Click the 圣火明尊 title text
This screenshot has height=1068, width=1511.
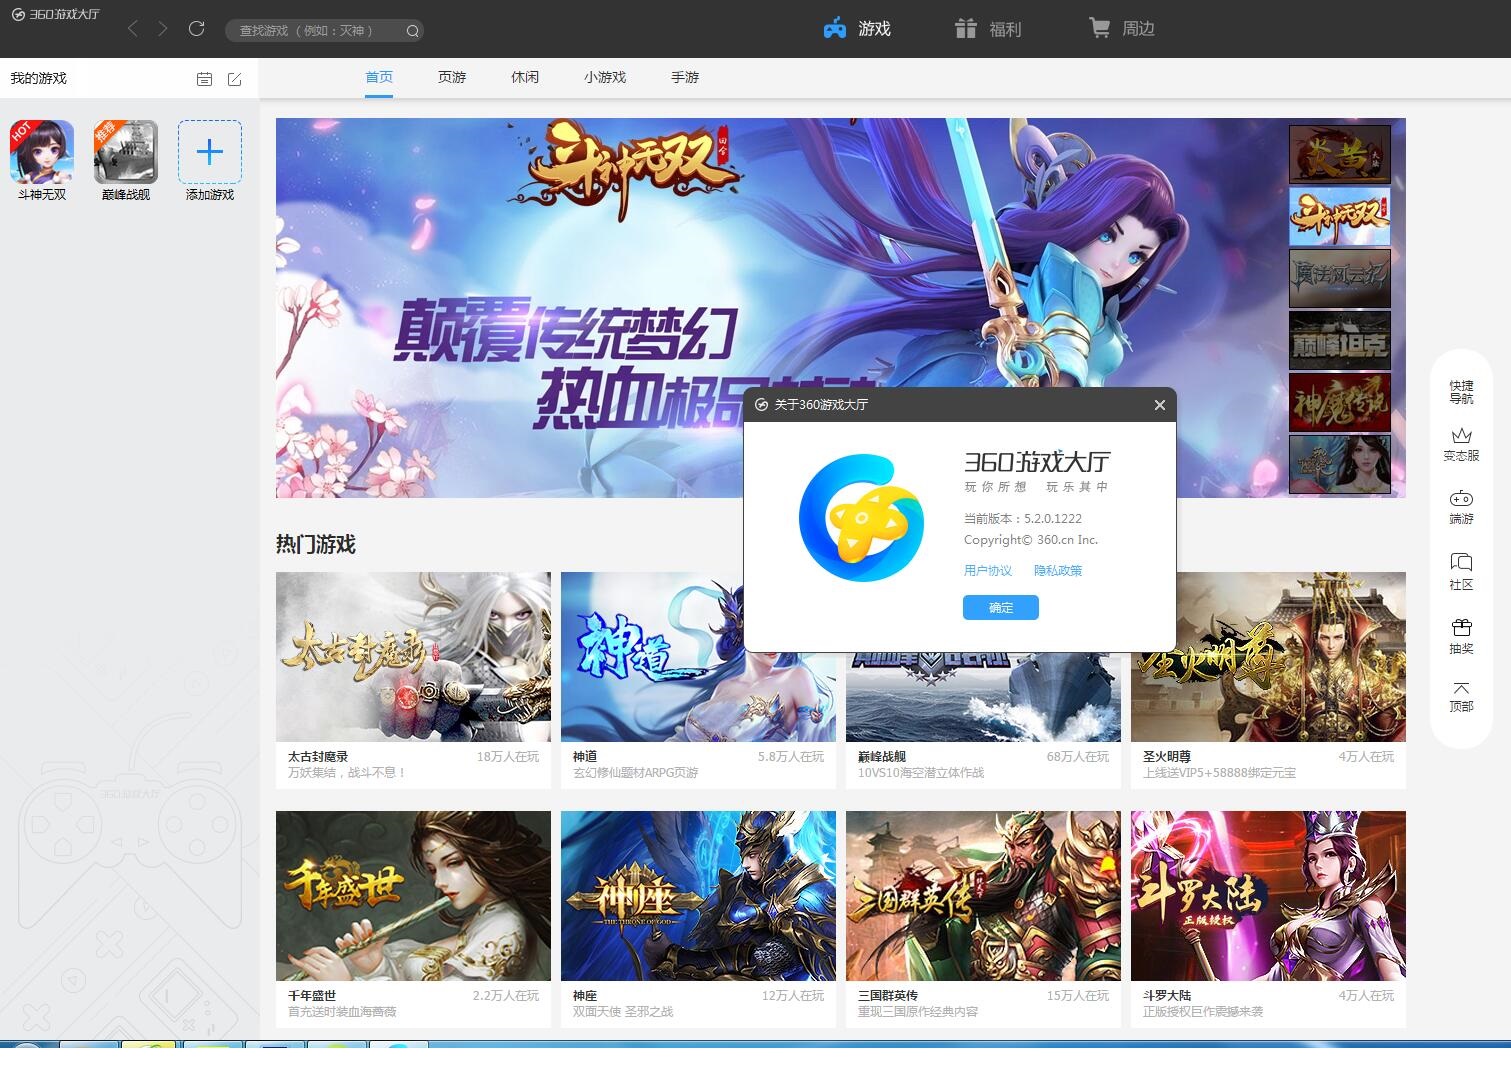coord(1167,757)
